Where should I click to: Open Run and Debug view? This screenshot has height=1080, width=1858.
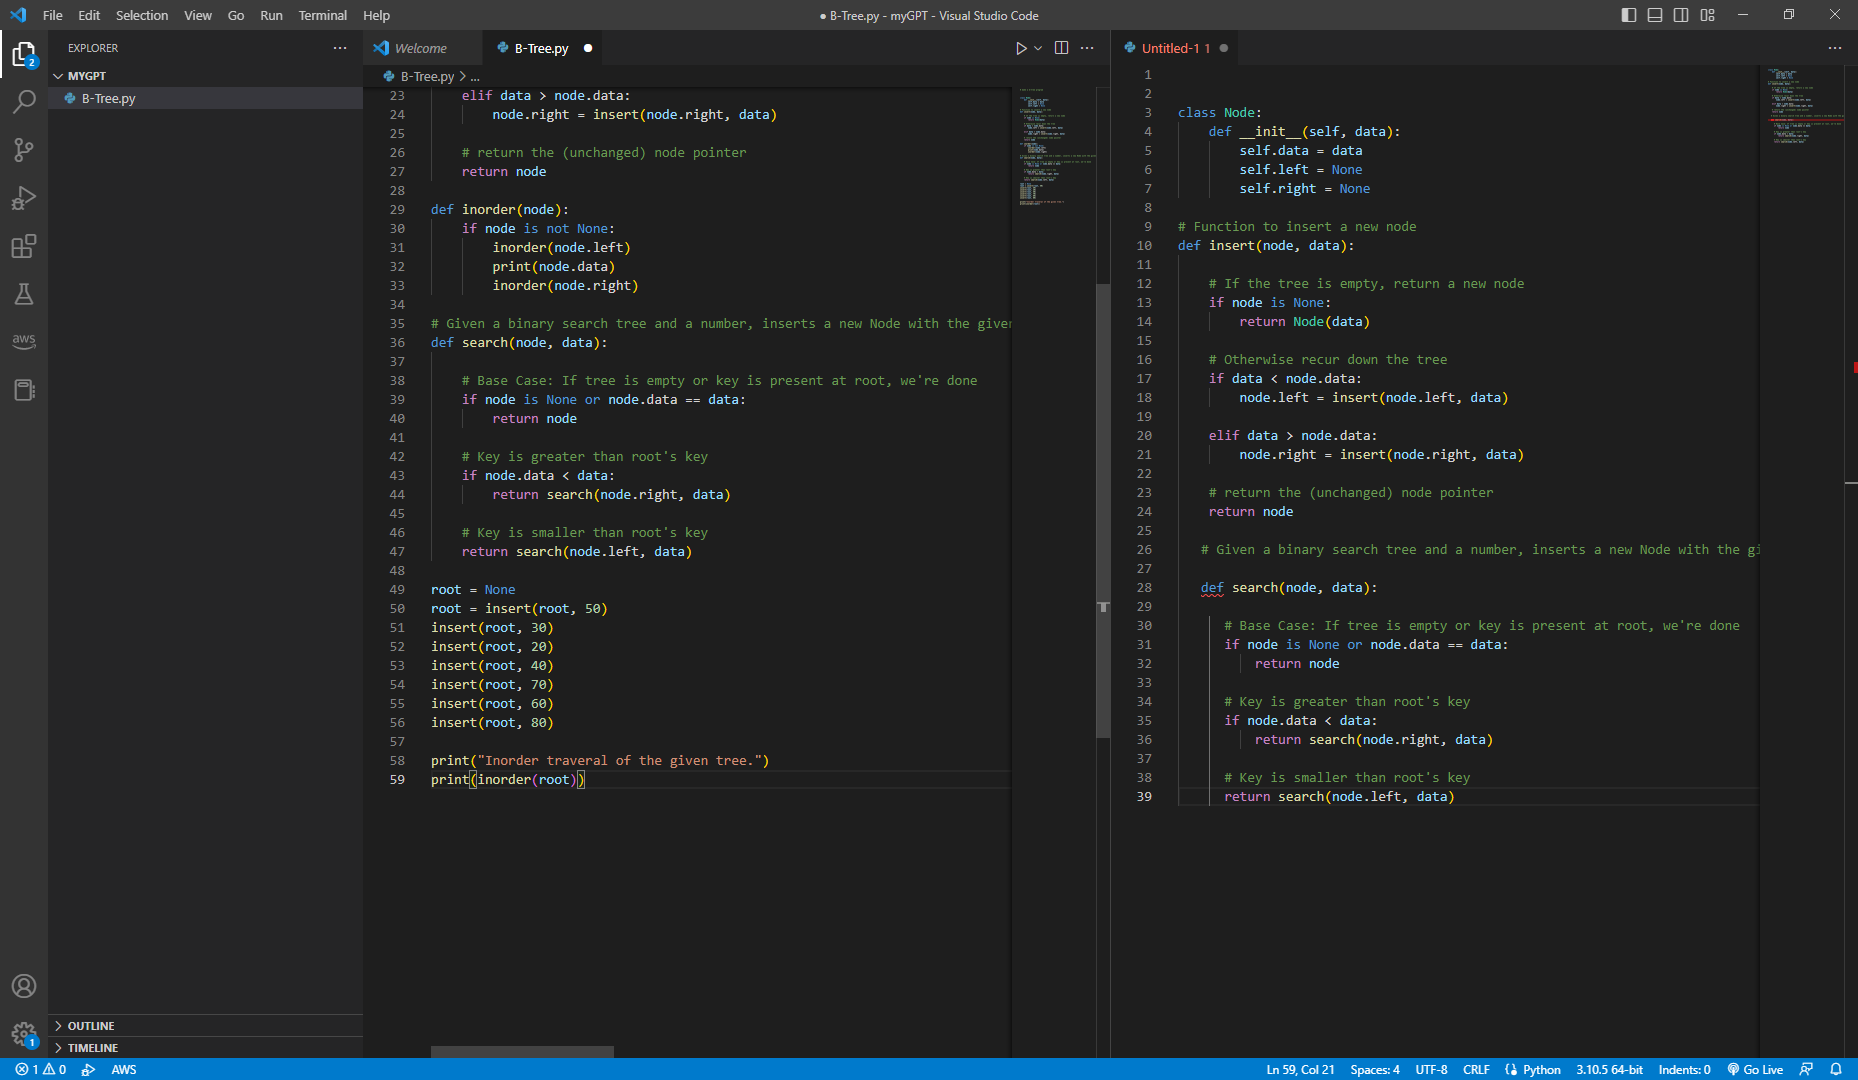point(24,198)
